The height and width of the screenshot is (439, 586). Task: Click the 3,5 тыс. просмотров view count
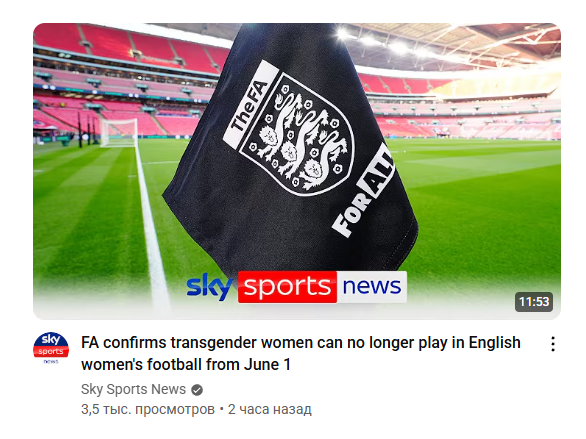point(148,409)
